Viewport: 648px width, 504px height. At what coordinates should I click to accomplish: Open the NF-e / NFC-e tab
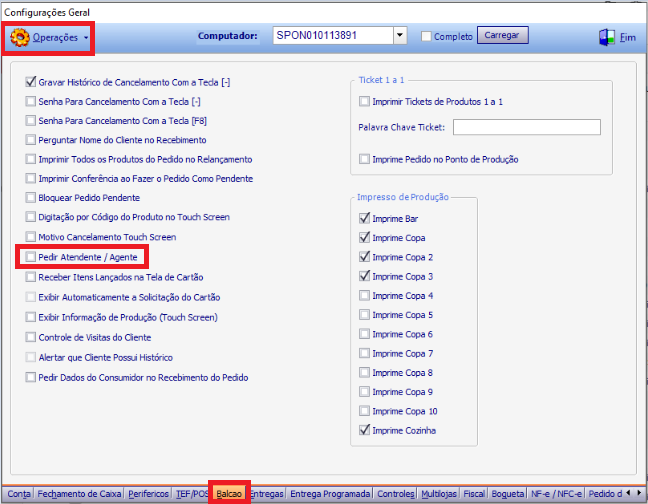[x=556, y=494]
